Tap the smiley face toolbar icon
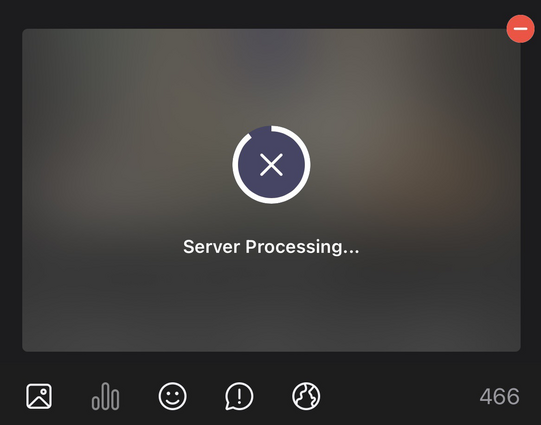Image resolution: width=541 pixels, height=425 pixels. click(173, 396)
